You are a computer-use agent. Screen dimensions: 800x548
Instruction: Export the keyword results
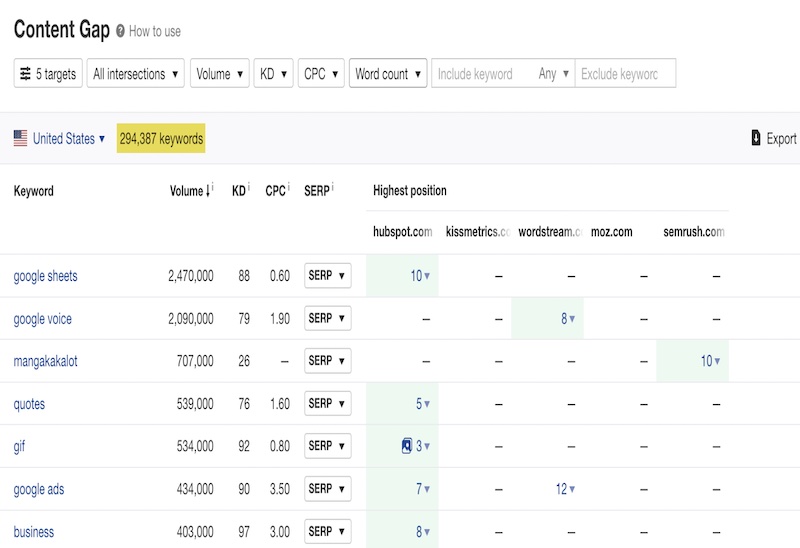pos(774,138)
